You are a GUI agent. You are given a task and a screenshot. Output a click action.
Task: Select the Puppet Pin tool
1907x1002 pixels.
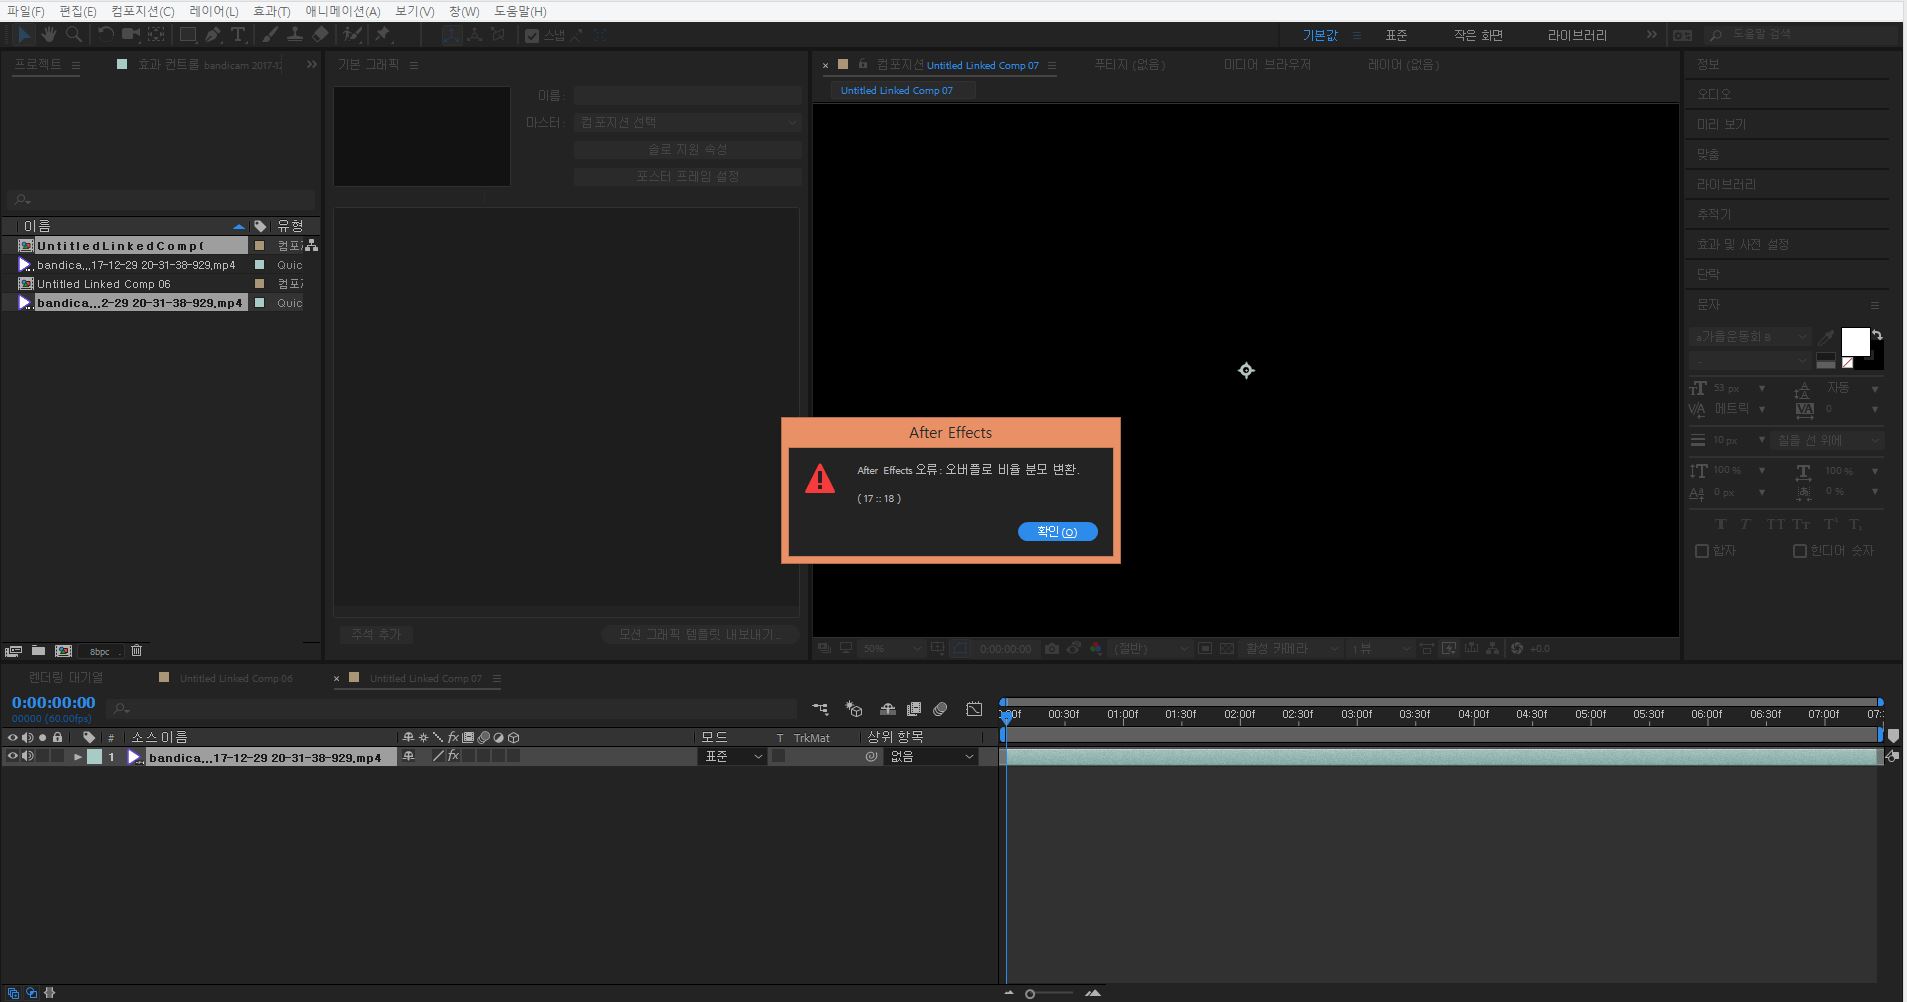[382, 35]
